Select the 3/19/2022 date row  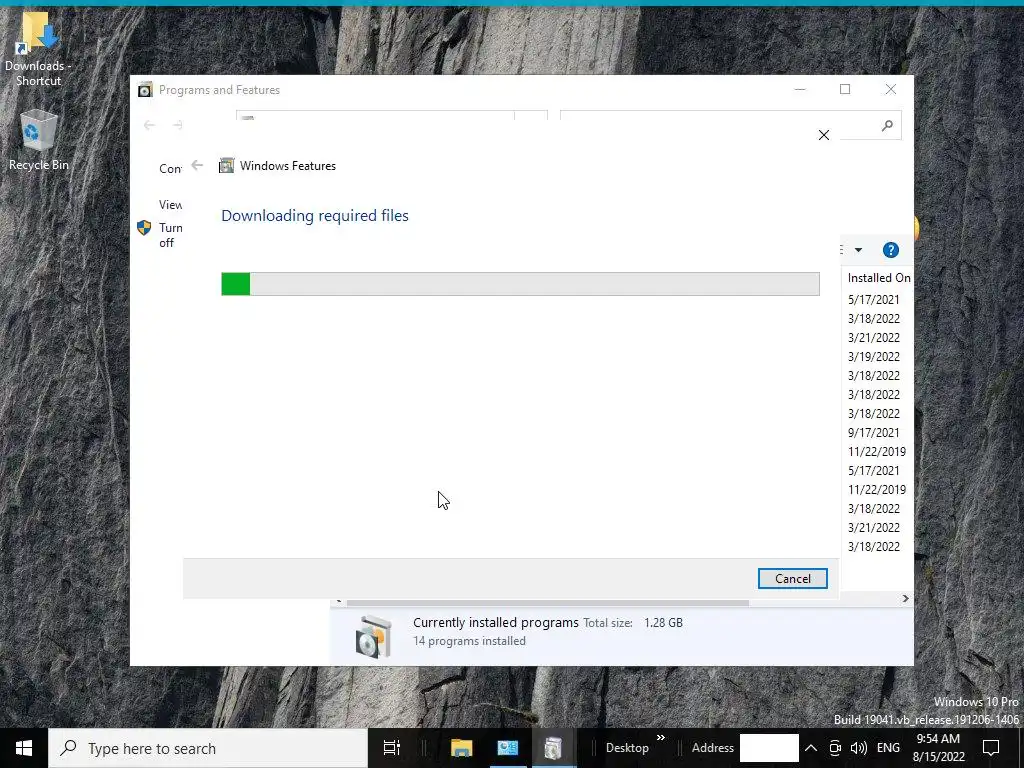pos(873,357)
